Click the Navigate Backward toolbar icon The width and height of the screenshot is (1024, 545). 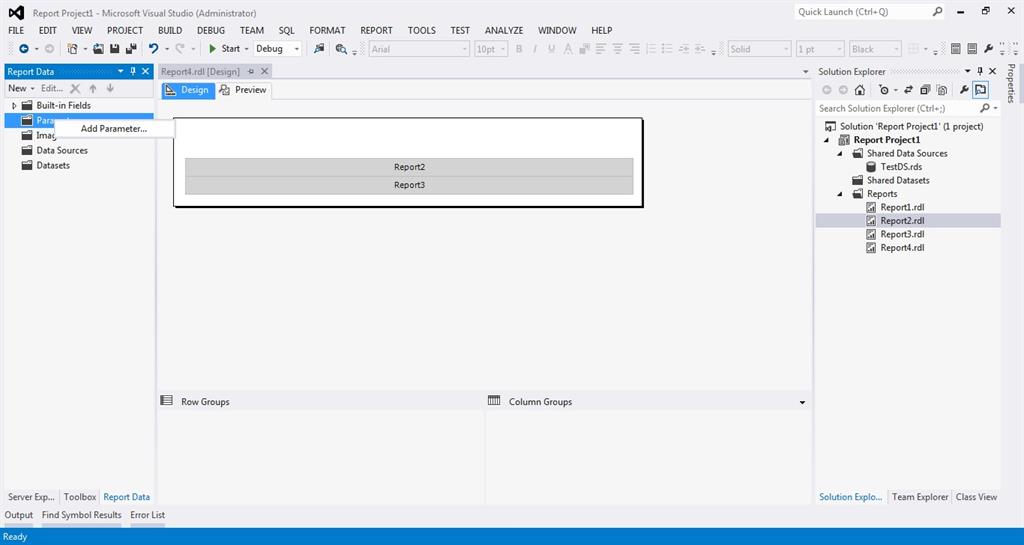coord(24,49)
